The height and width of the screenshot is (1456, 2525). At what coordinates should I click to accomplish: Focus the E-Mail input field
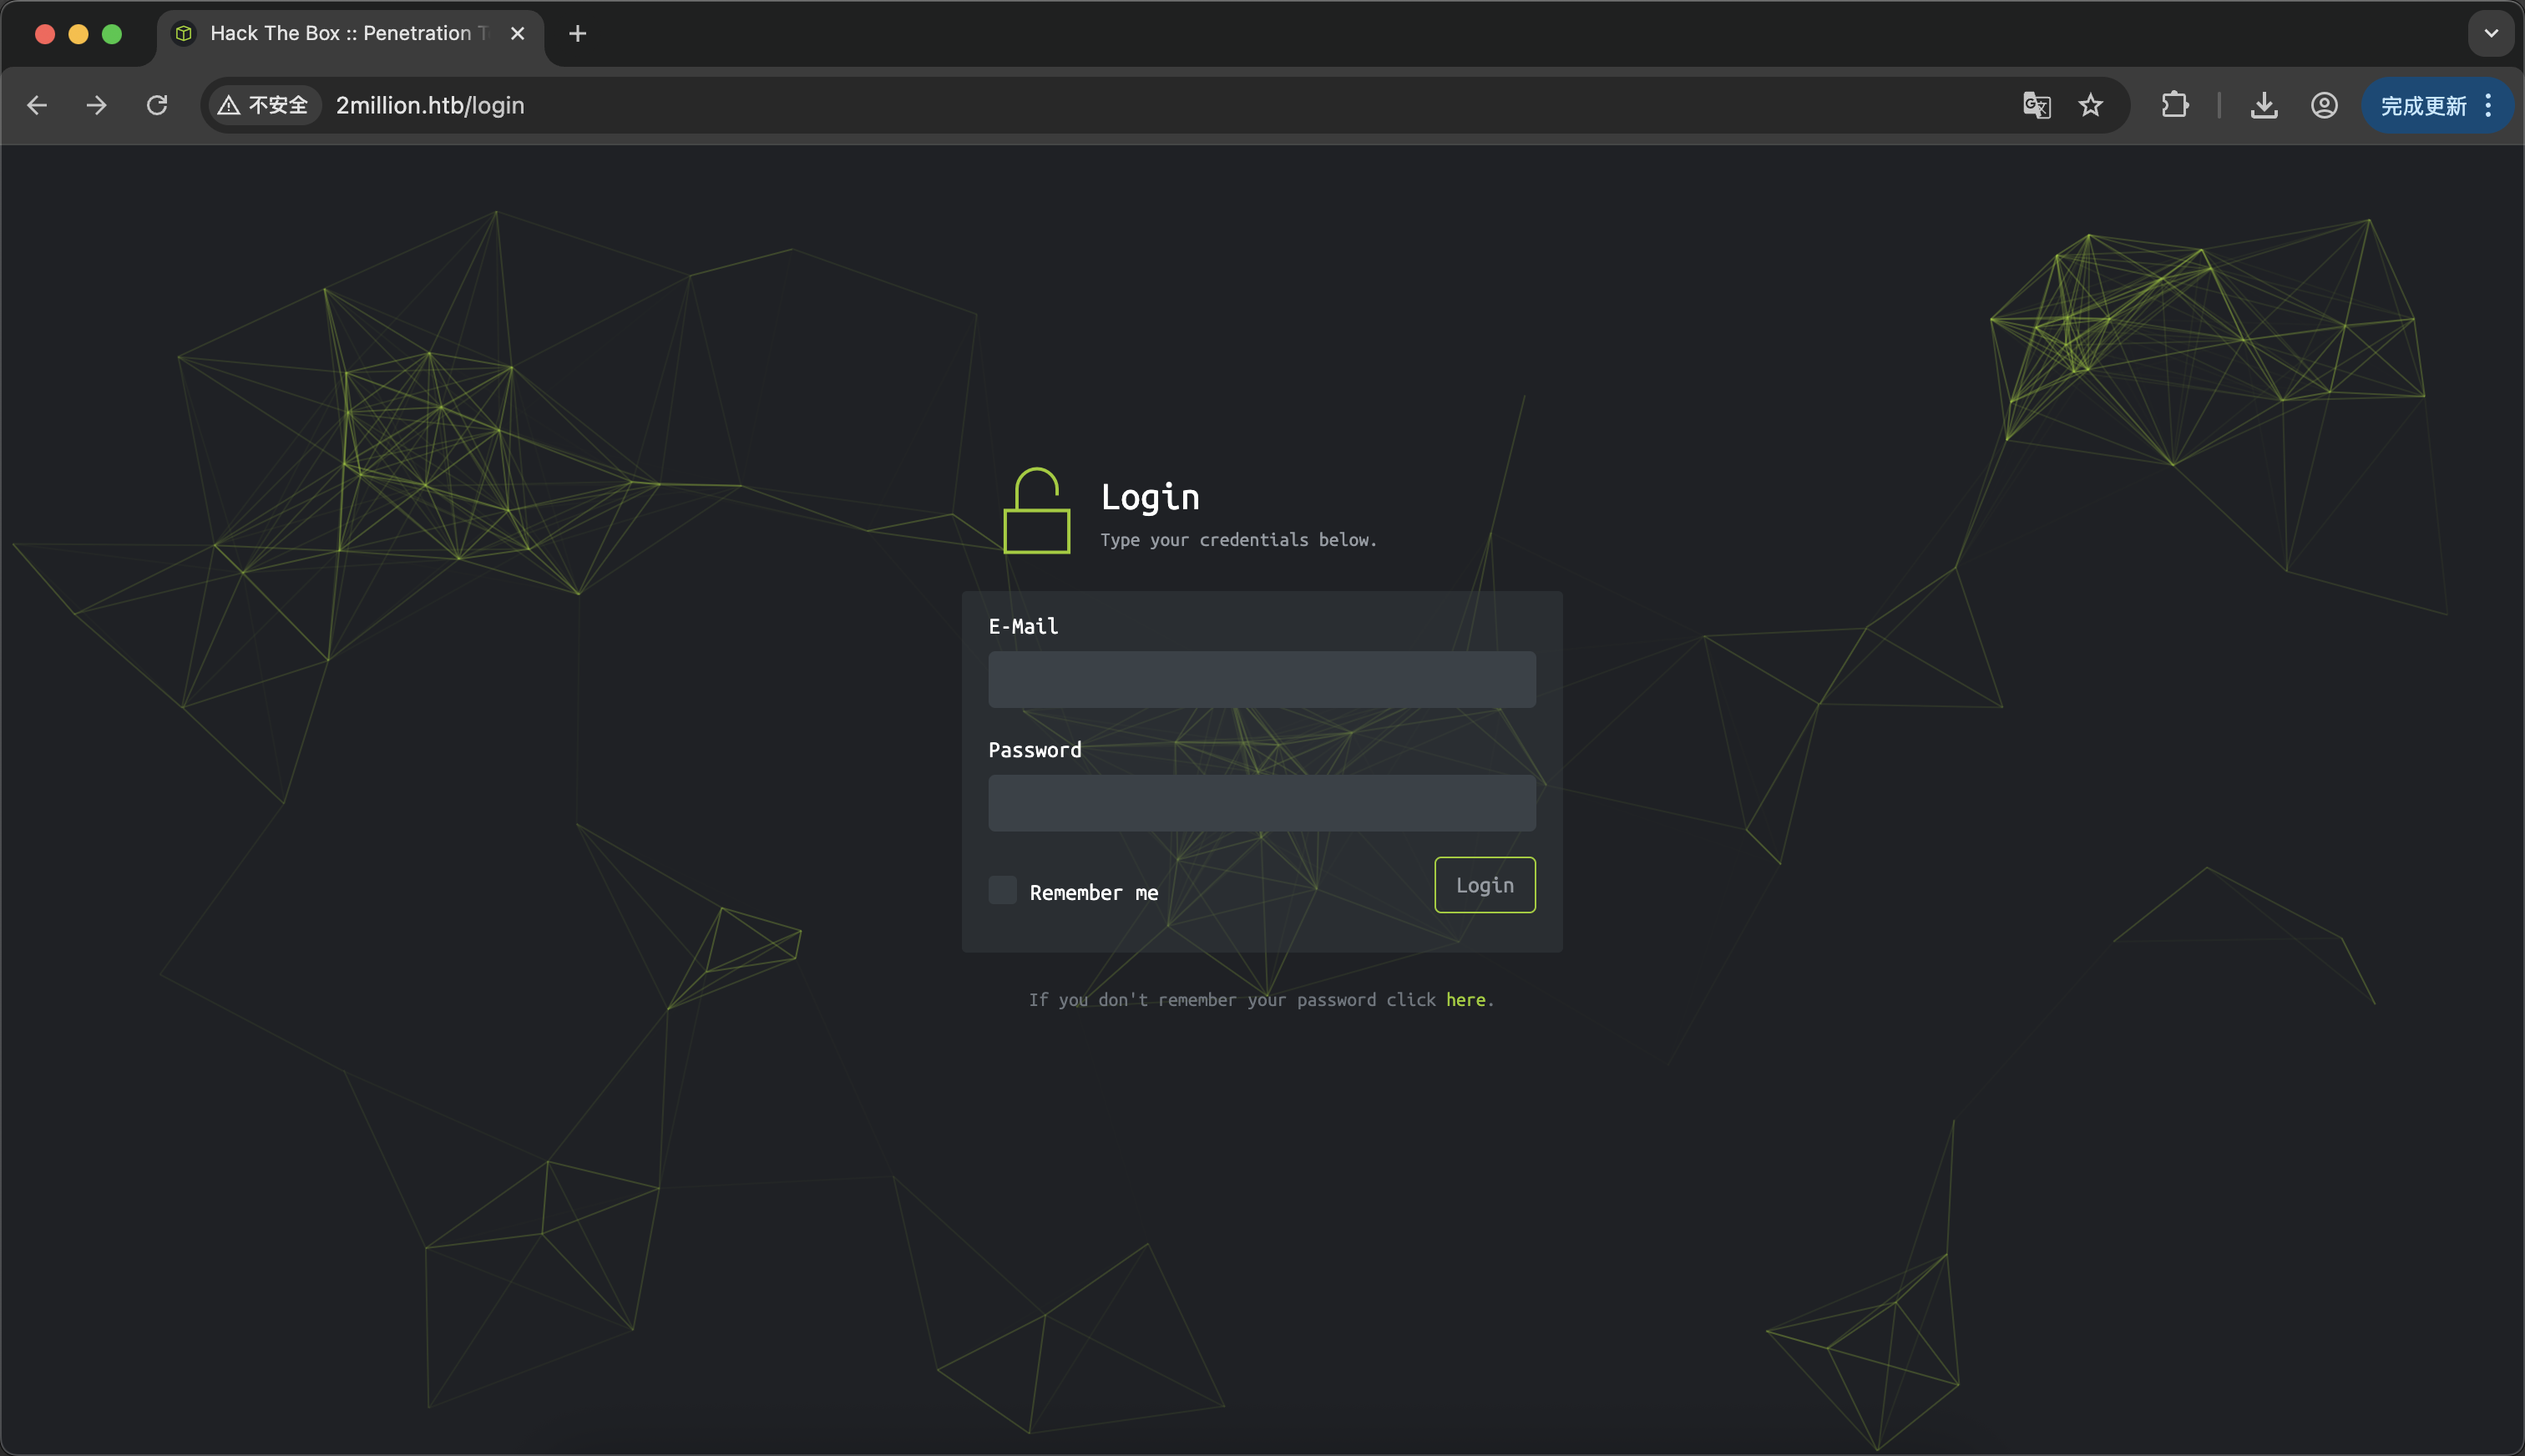(x=1261, y=679)
